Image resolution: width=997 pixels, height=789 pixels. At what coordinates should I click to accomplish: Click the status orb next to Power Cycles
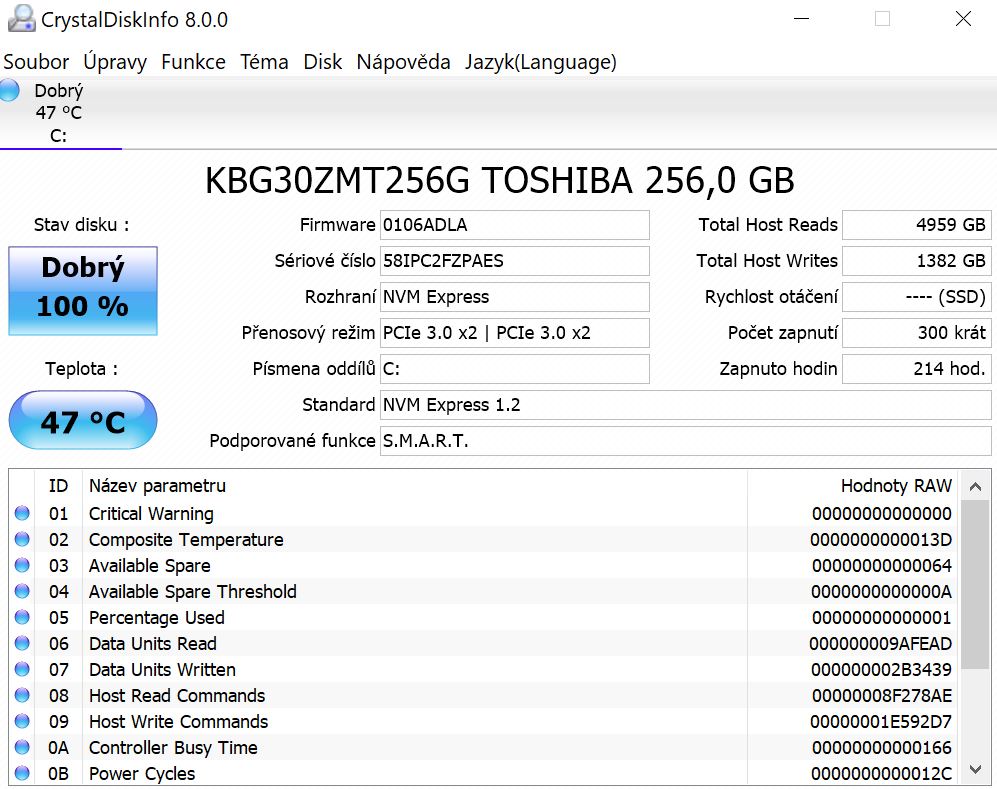pos(22,774)
